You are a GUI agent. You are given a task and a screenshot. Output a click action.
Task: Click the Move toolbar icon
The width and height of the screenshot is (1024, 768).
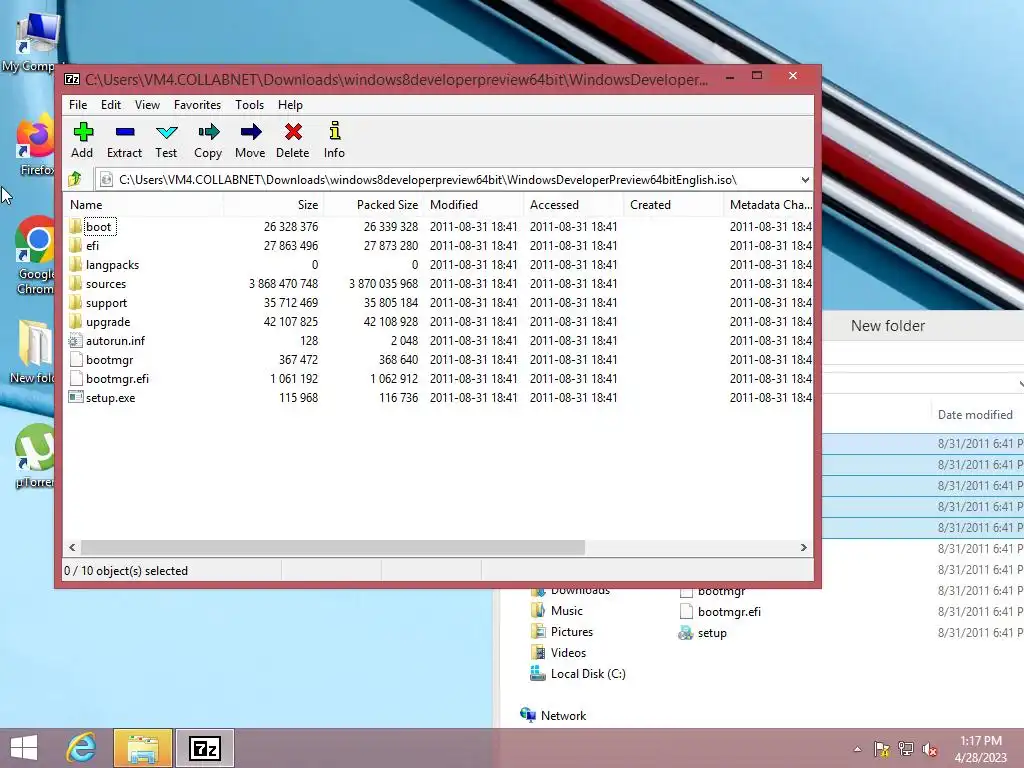pos(250,133)
